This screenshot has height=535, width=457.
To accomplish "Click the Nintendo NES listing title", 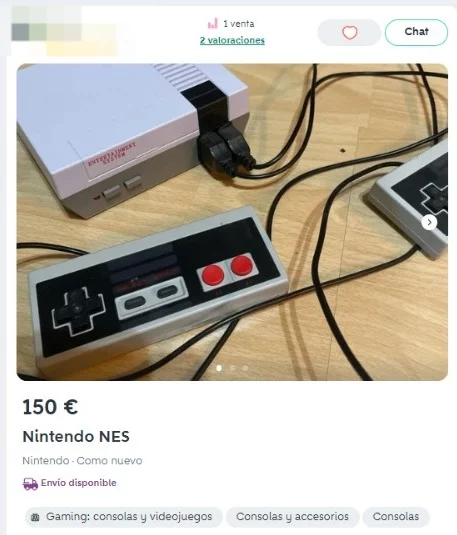I will (x=76, y=436).
